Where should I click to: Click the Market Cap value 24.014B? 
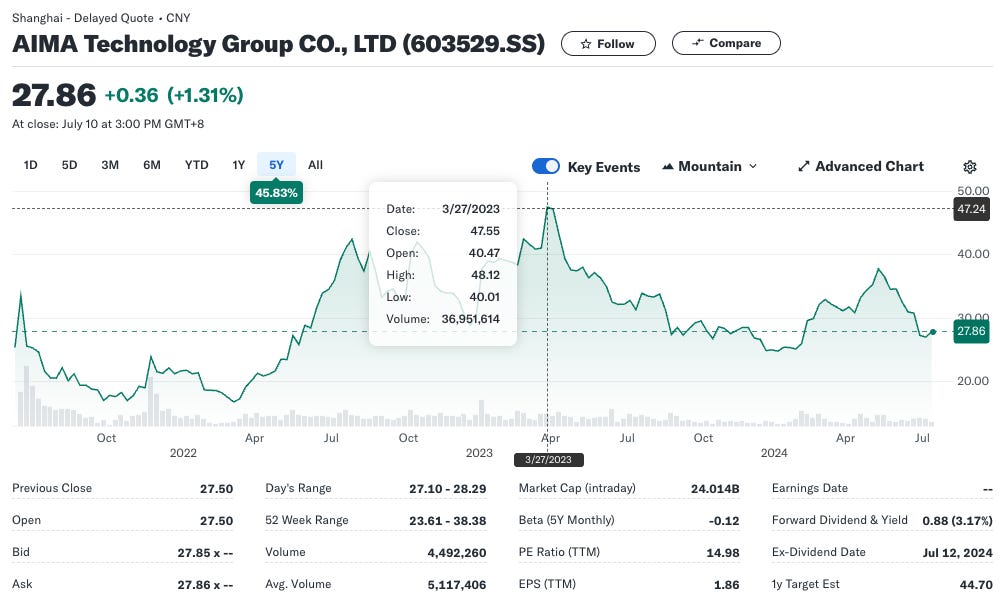click(x=715, y=489)
